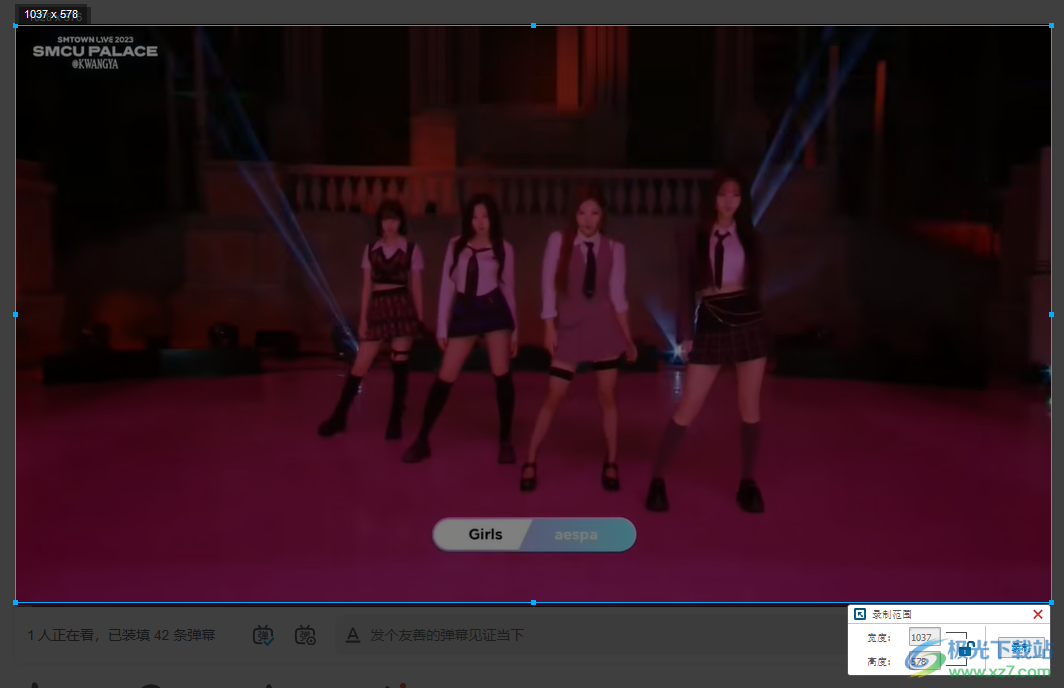Toggle the aspect ratio lock icon
The width and height of the screenshot is (1064, 688).
point(965,650)
